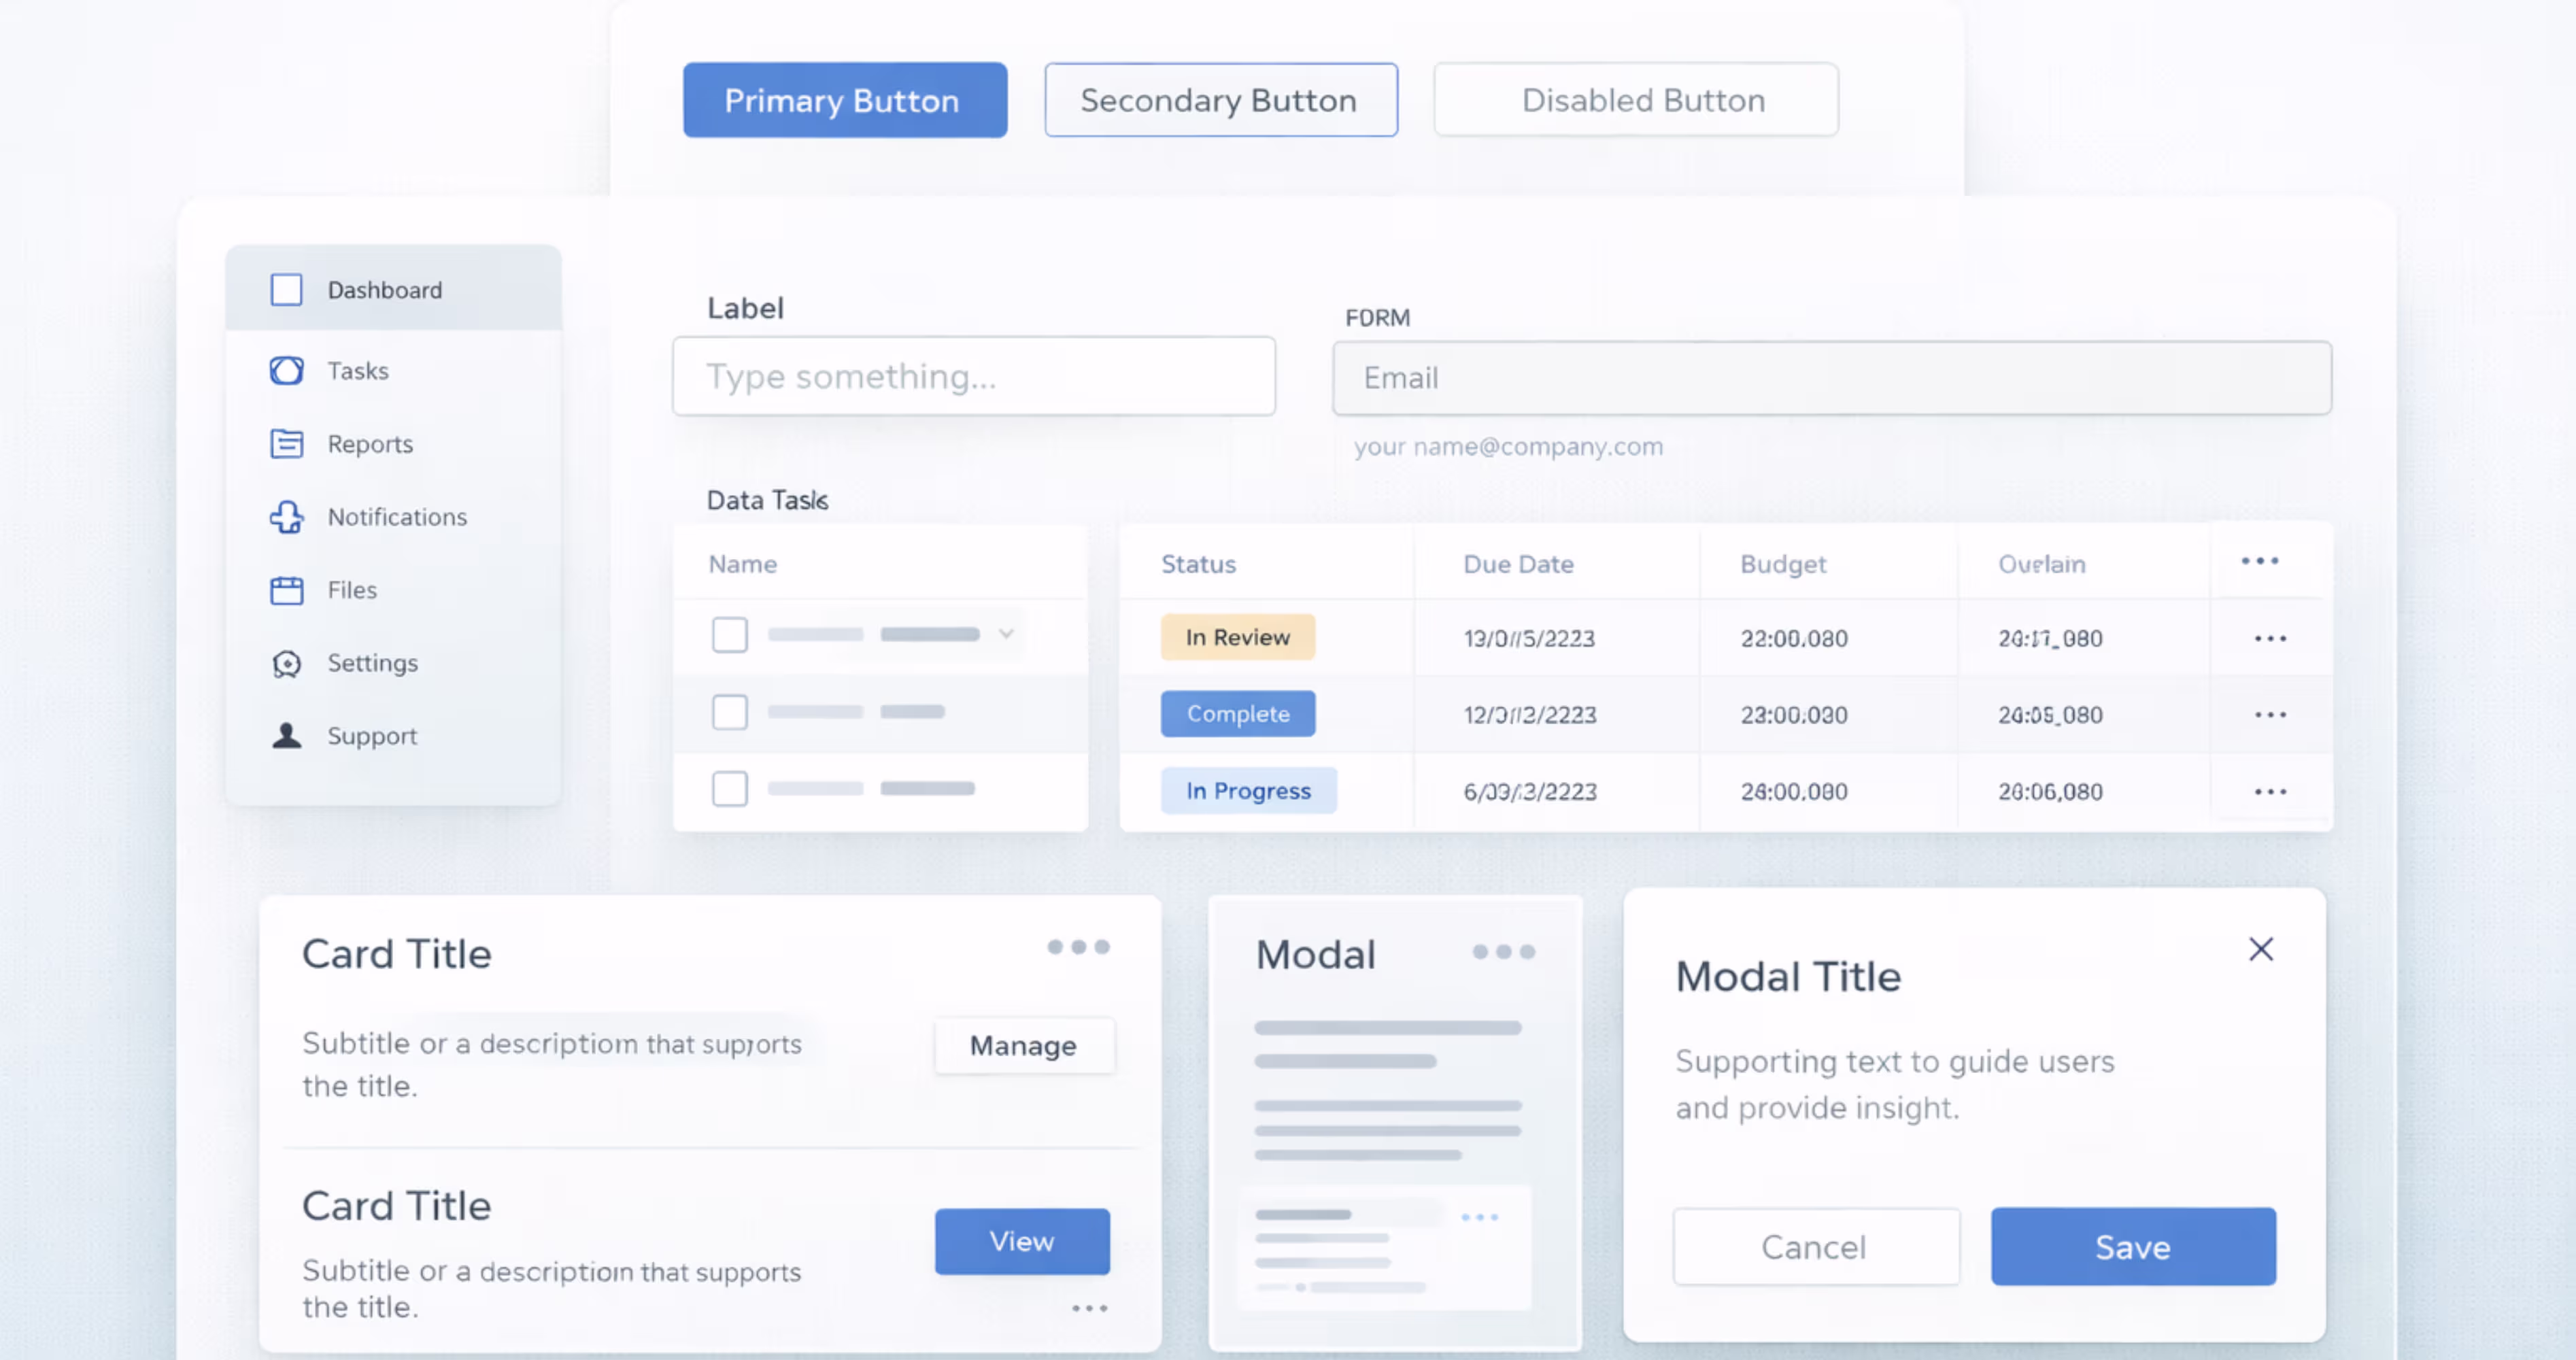This screenshot has width=2576, height=1360.
Task: Select the Files icon in the sidebar
Action: 286,590
